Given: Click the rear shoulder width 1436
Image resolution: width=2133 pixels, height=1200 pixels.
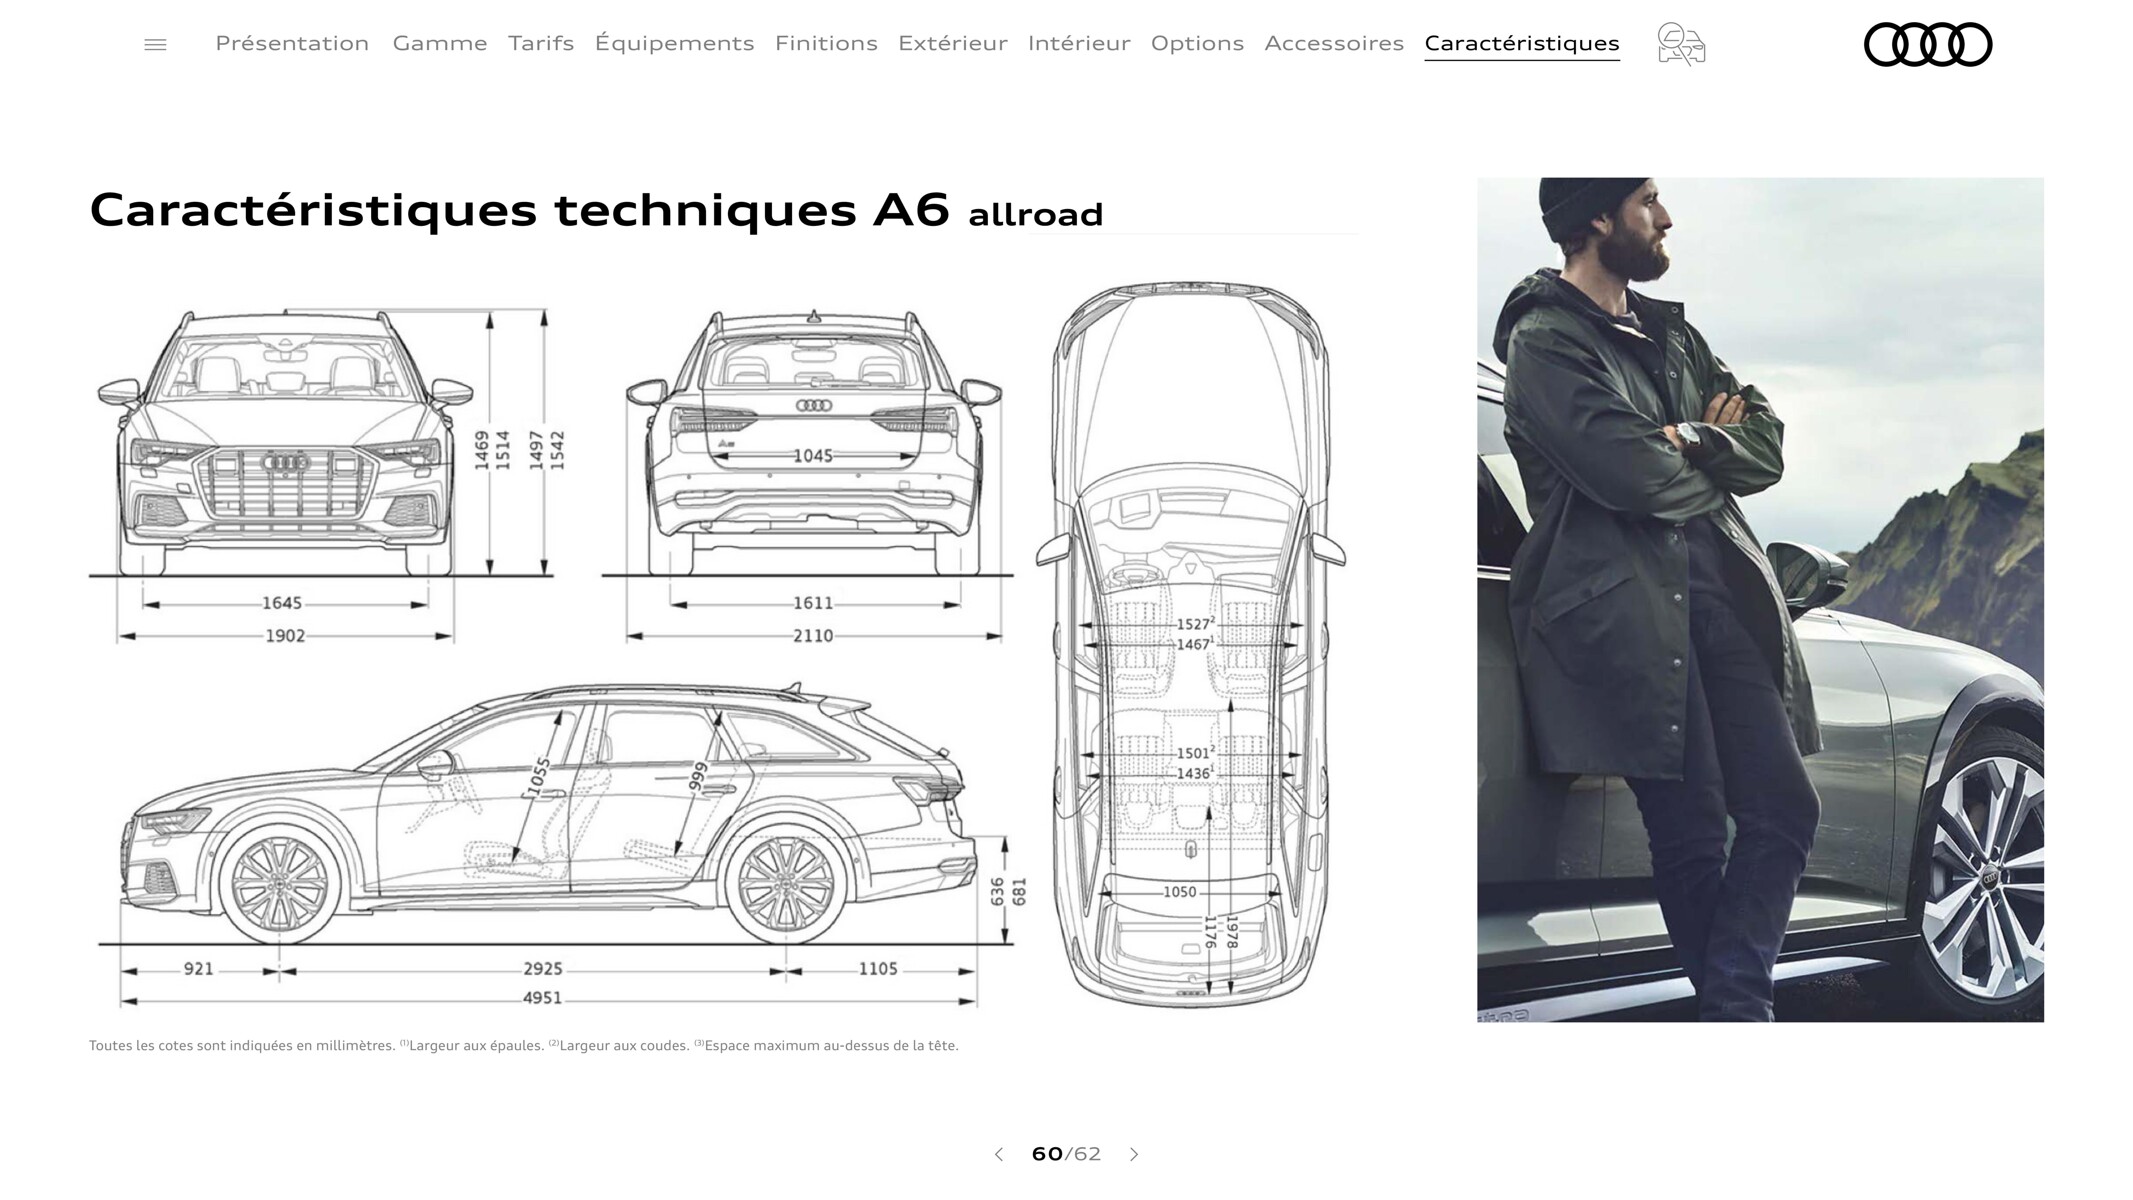Looking at the screenshot, I should pyautogui.click(x=1195, y=773).
